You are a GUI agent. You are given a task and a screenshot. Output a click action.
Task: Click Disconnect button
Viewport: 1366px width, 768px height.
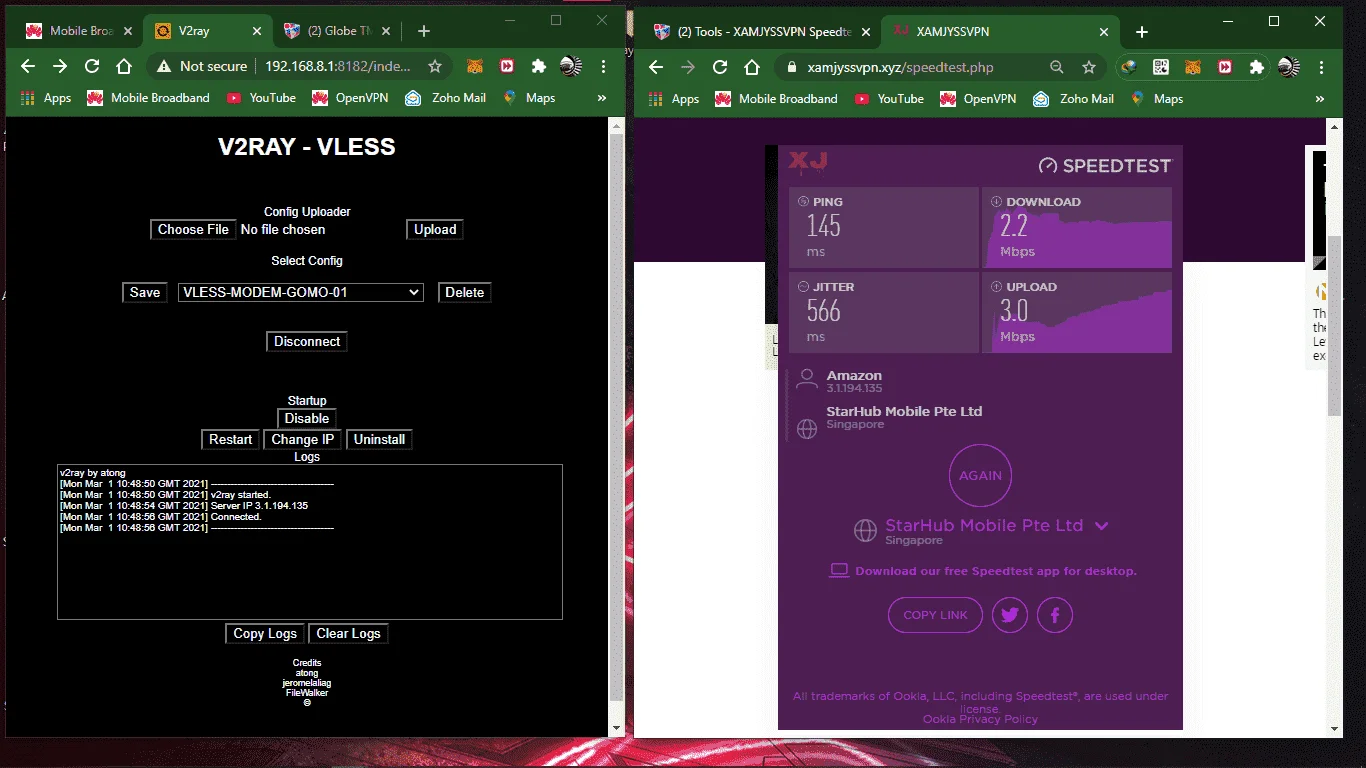(307, 341)
